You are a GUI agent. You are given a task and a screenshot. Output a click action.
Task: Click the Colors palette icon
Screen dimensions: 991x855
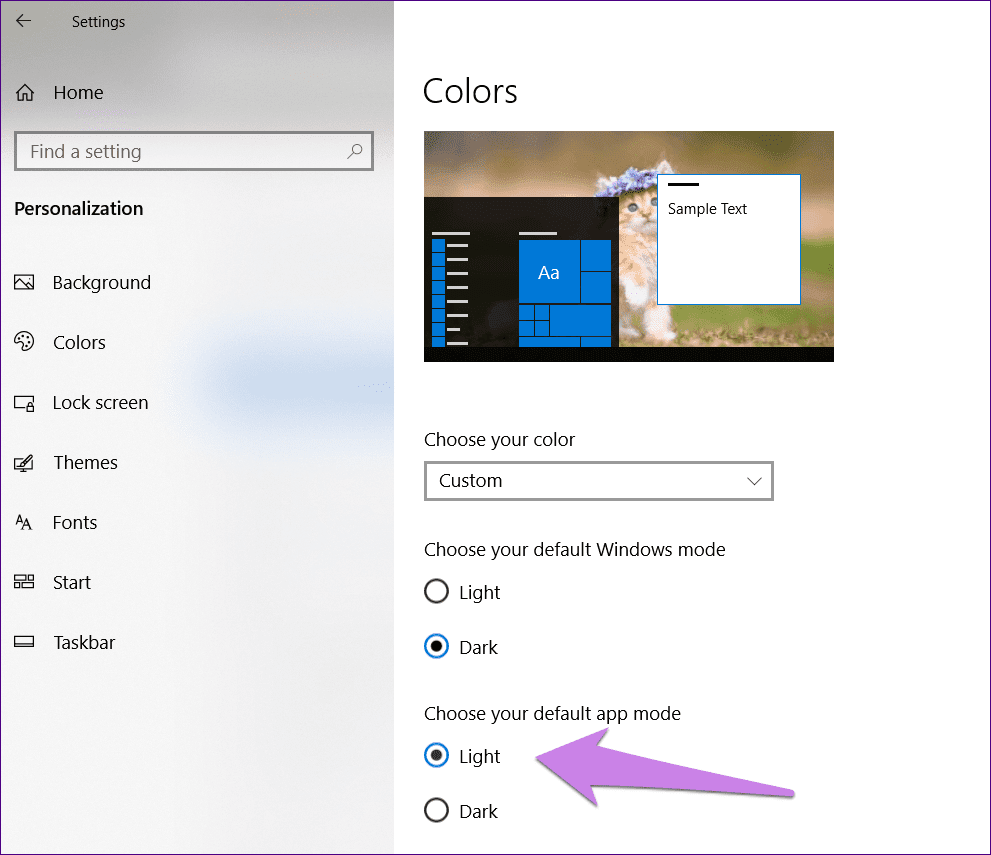point(24,342)
